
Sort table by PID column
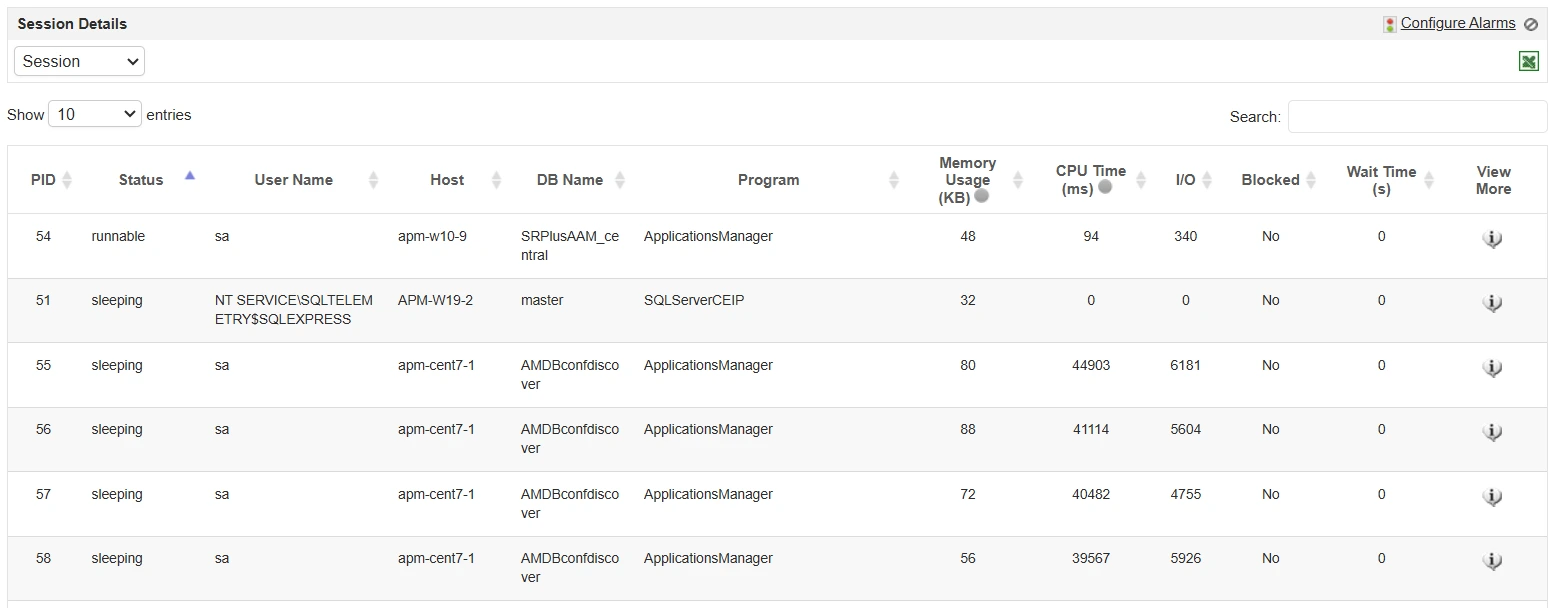[x=68, y=180]
